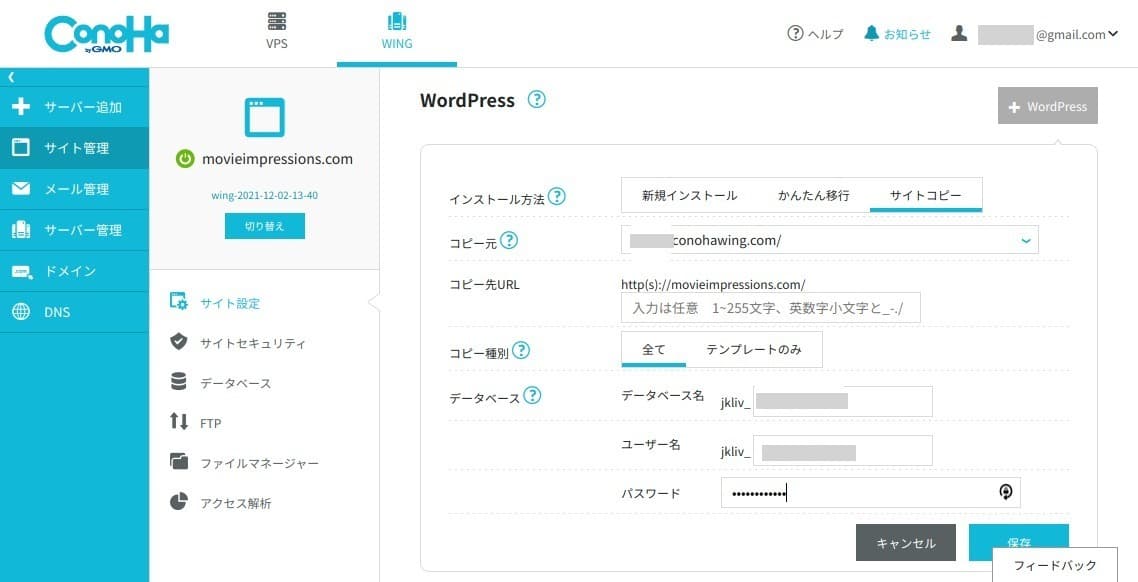Select サイト管理 in the sidebar

pos(74,148)
